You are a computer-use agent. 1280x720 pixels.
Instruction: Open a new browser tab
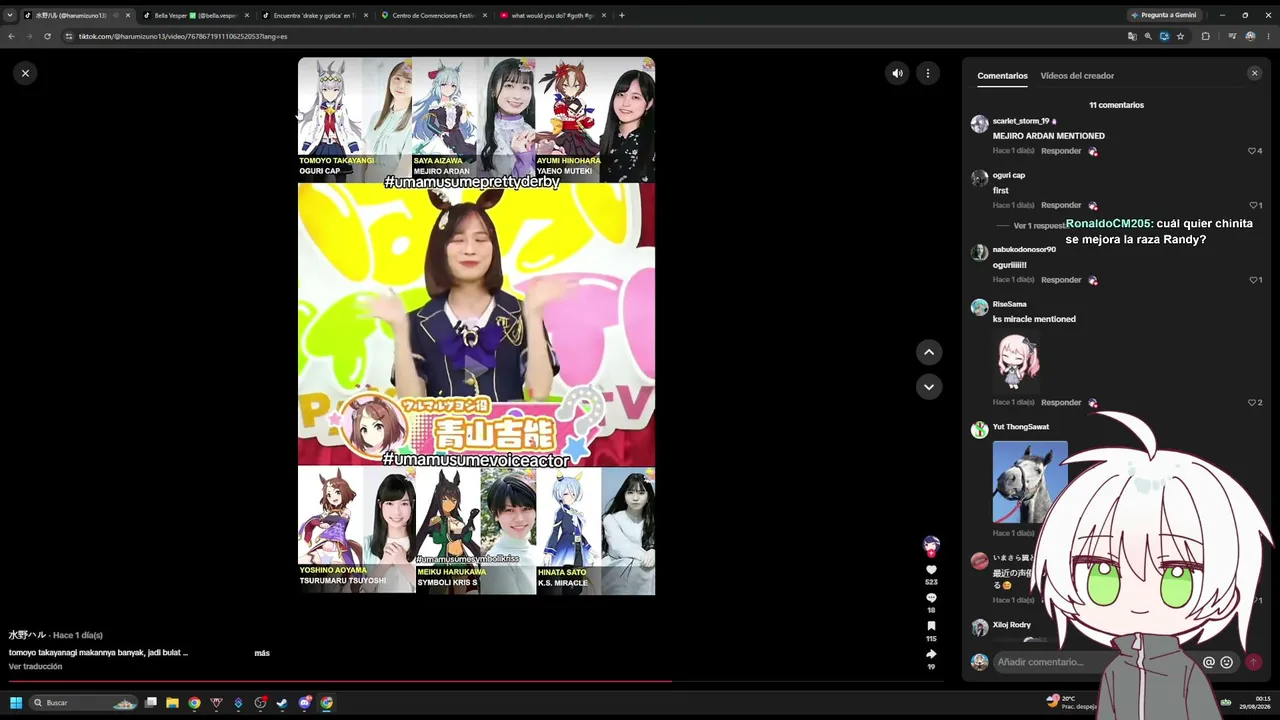pyautogui.click(x=622, y=15)
